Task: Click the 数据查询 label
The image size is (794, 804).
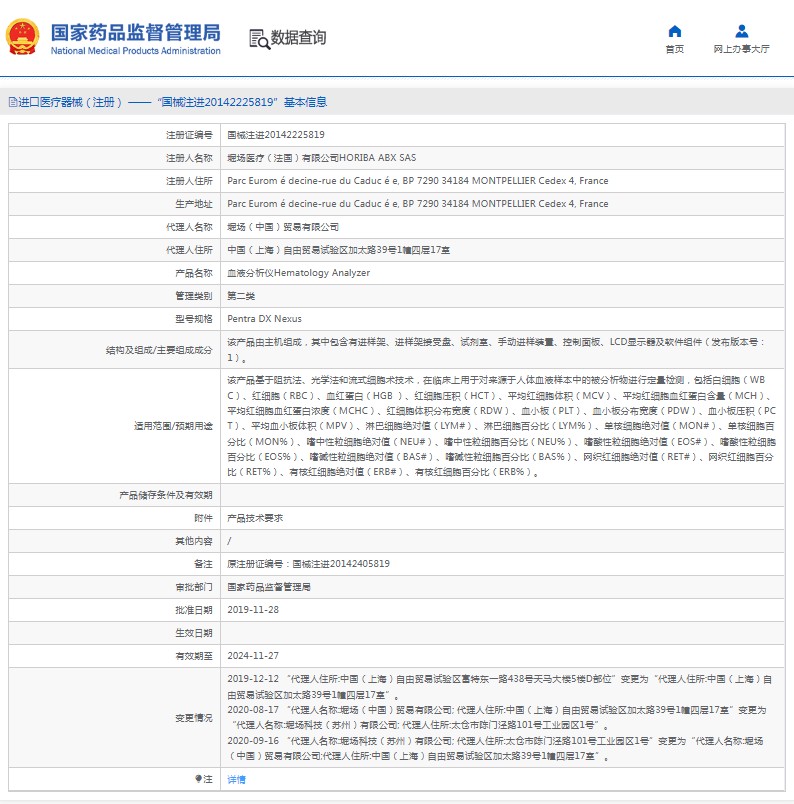Action: click(x=298, y=37)
